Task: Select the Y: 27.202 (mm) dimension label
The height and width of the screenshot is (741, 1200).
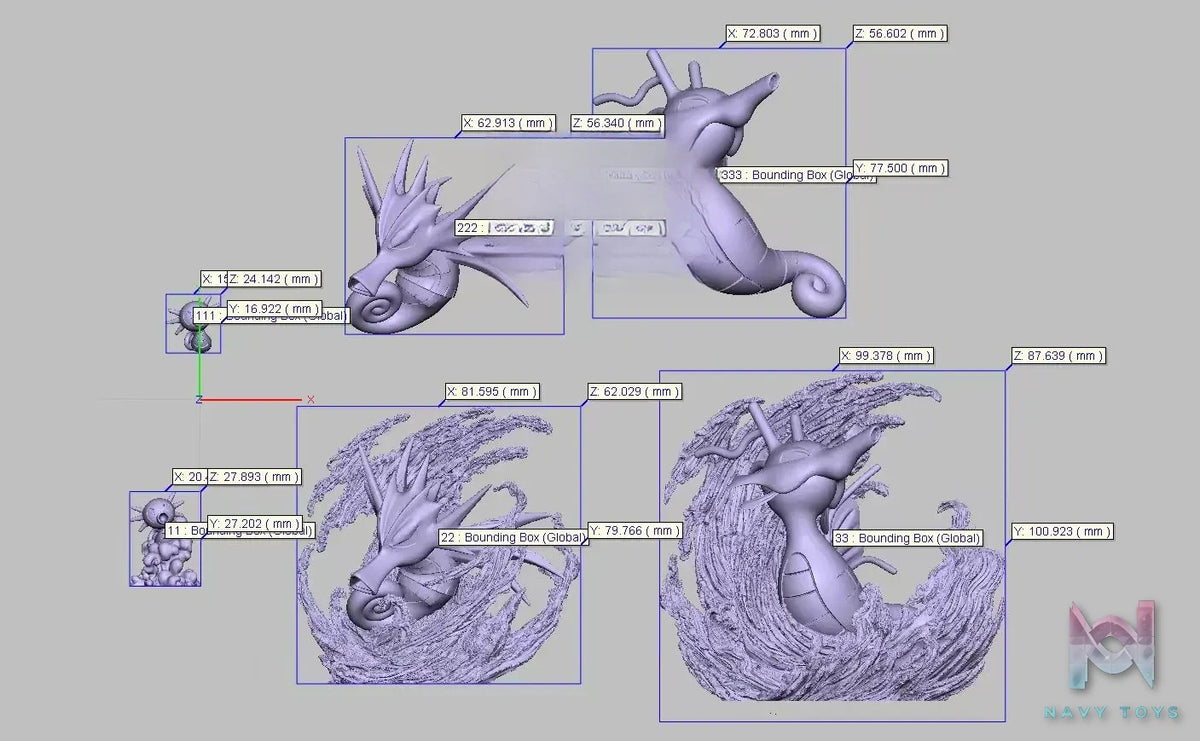Action: click(x=254, y=523)
